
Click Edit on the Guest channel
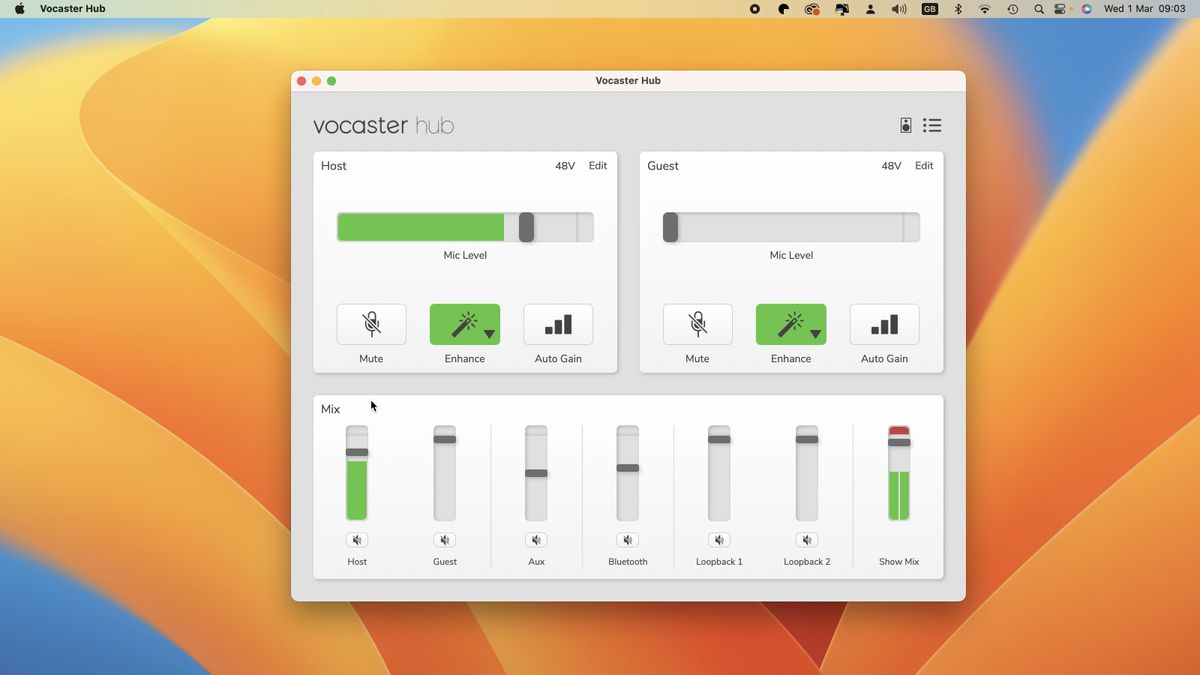click(923, 166)
